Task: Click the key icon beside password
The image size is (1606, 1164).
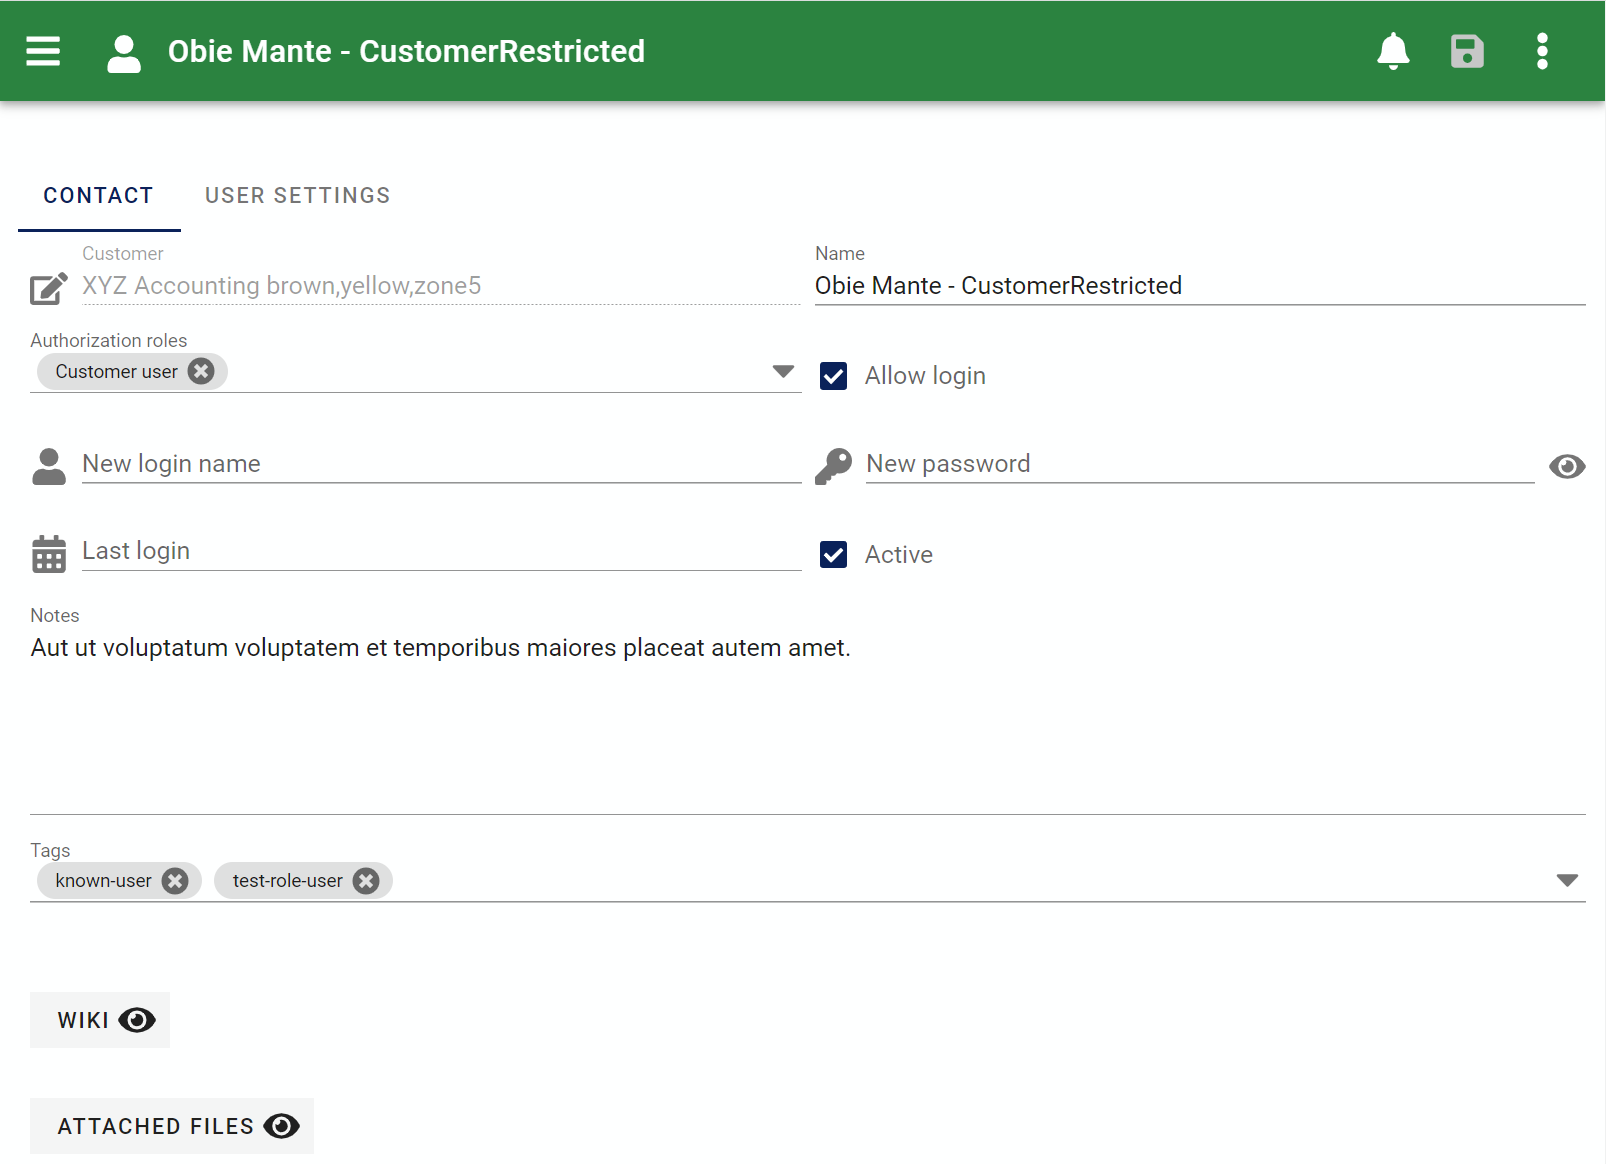Action: click(833, 466)
